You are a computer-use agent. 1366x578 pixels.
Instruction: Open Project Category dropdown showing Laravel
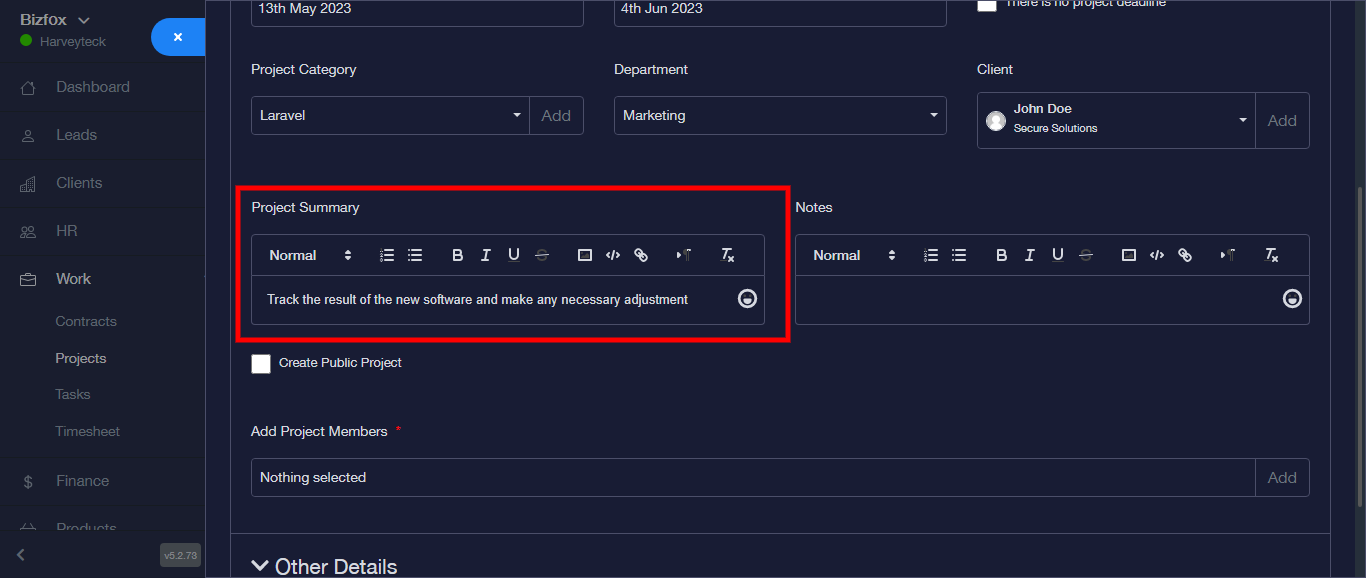click(x=390, y=116)
